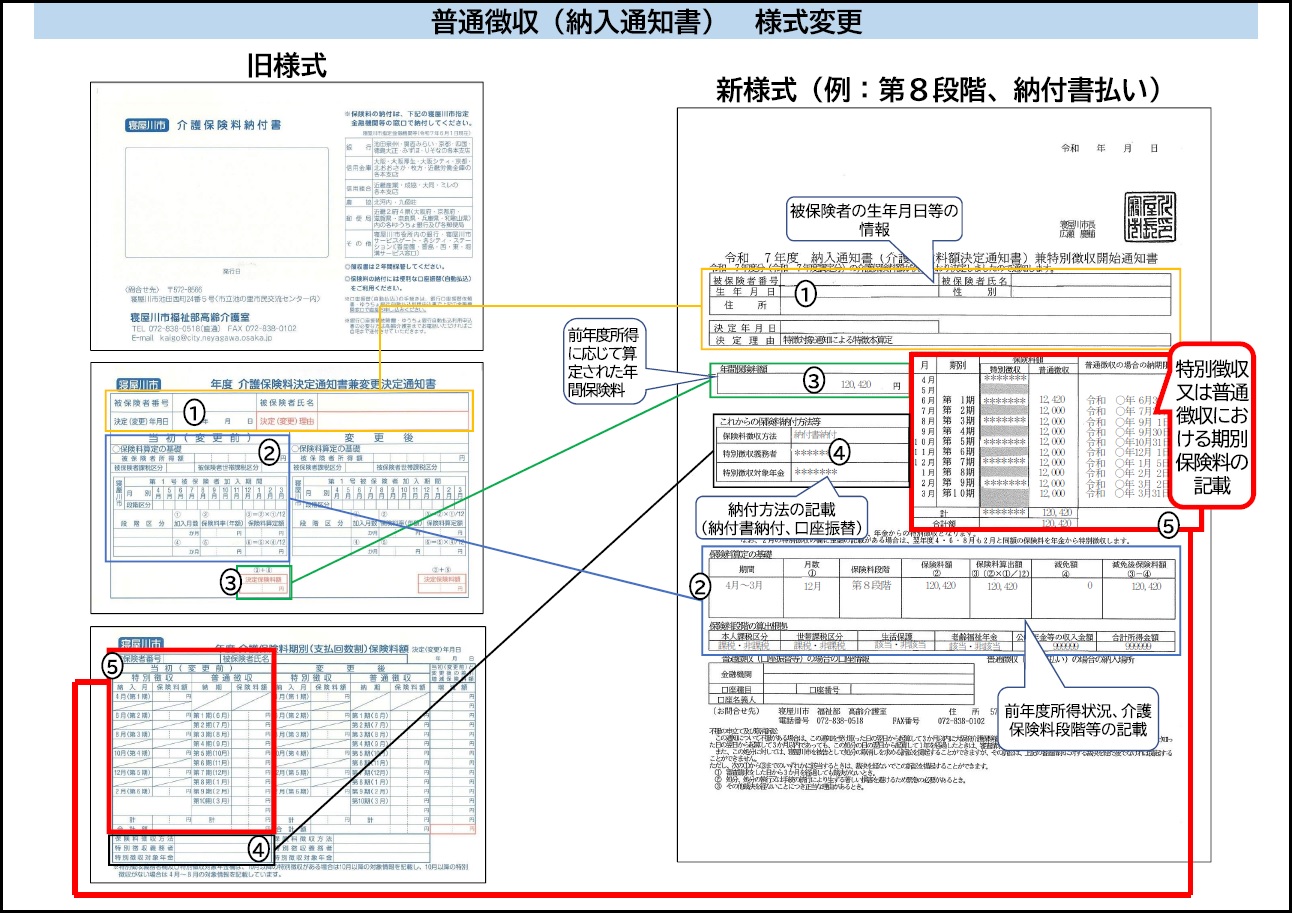This screenshot has height=914, width=1292.
Task: Click the blue title banner 普通徴収 様式変更
Action: click(646, 20)
